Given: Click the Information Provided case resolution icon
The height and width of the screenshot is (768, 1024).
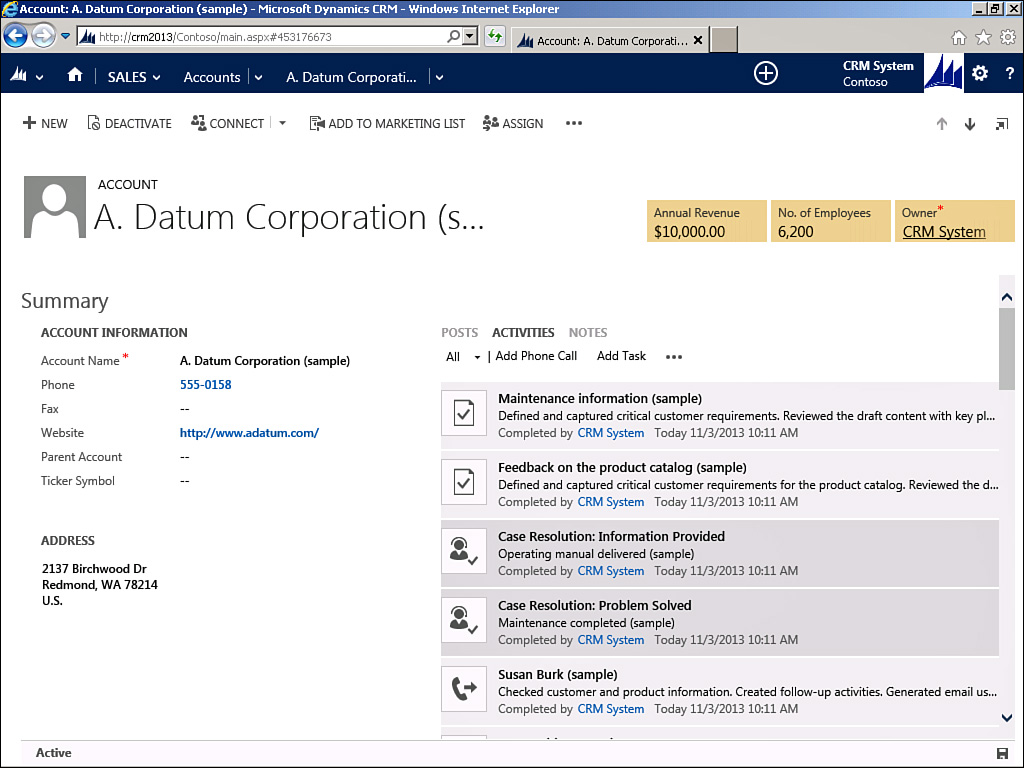Looking at the screenshot, I should click(464, 551).
